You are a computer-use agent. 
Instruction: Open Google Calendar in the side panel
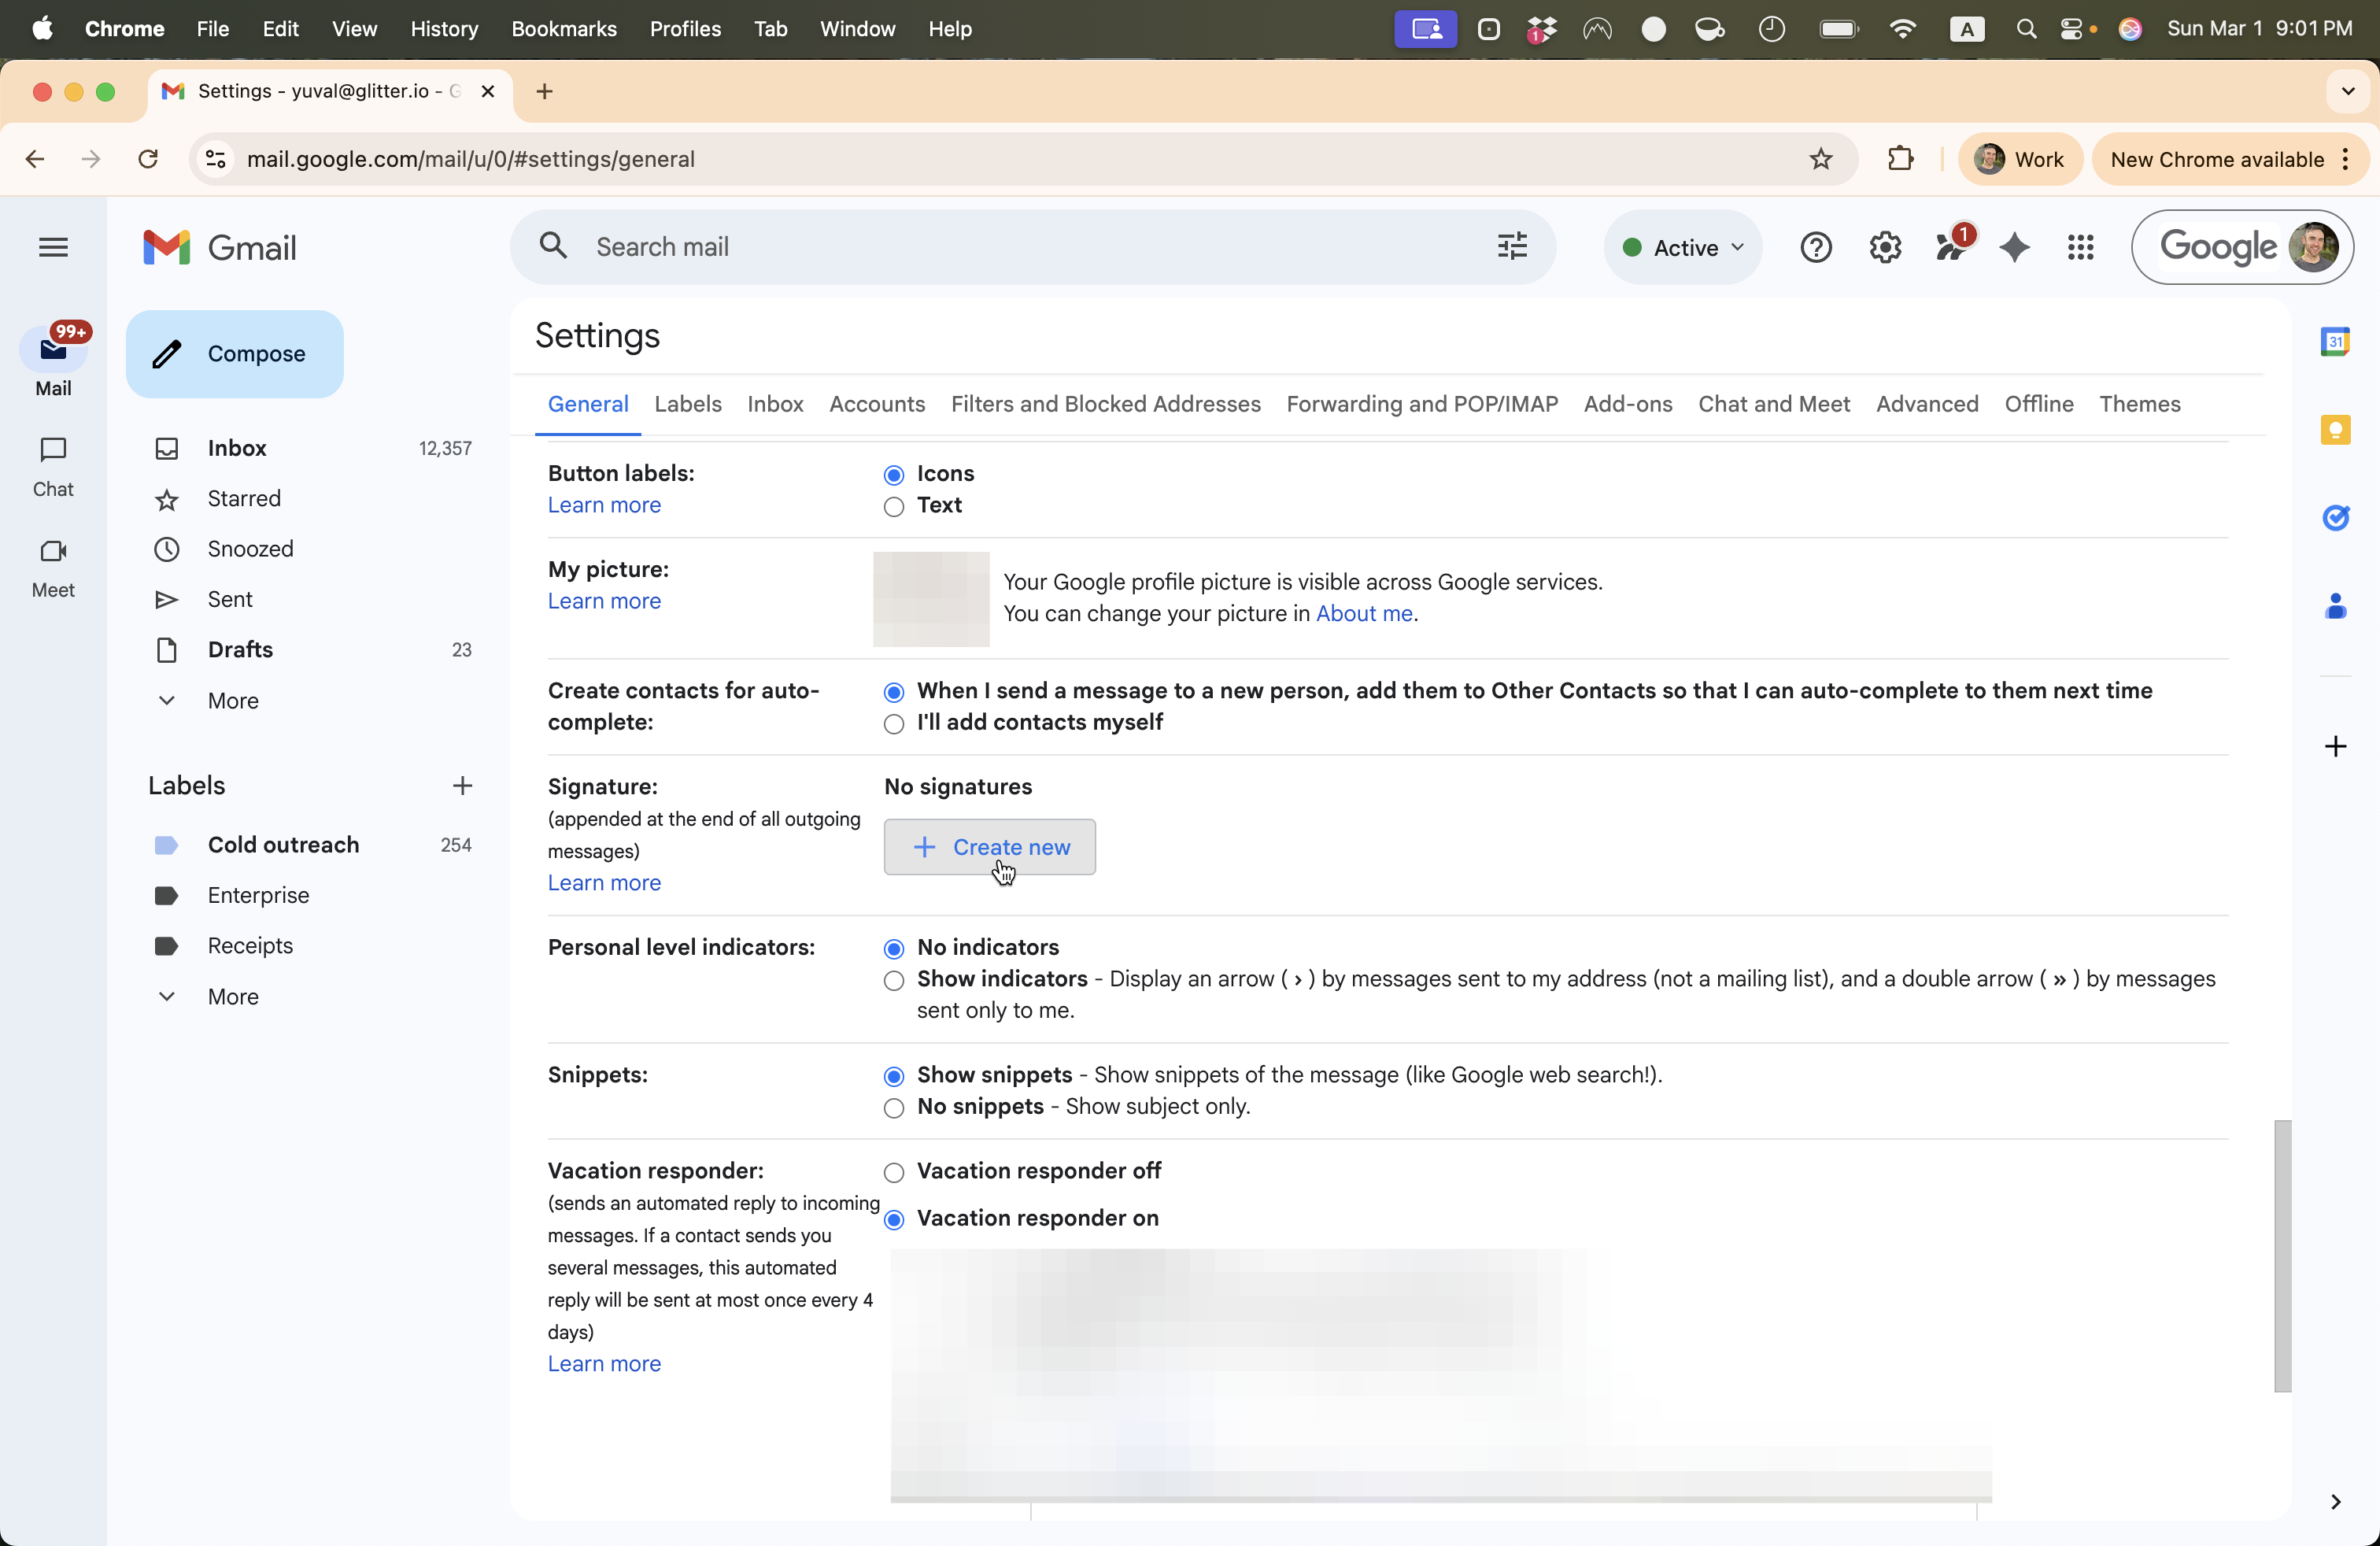tap(2335, 342)
